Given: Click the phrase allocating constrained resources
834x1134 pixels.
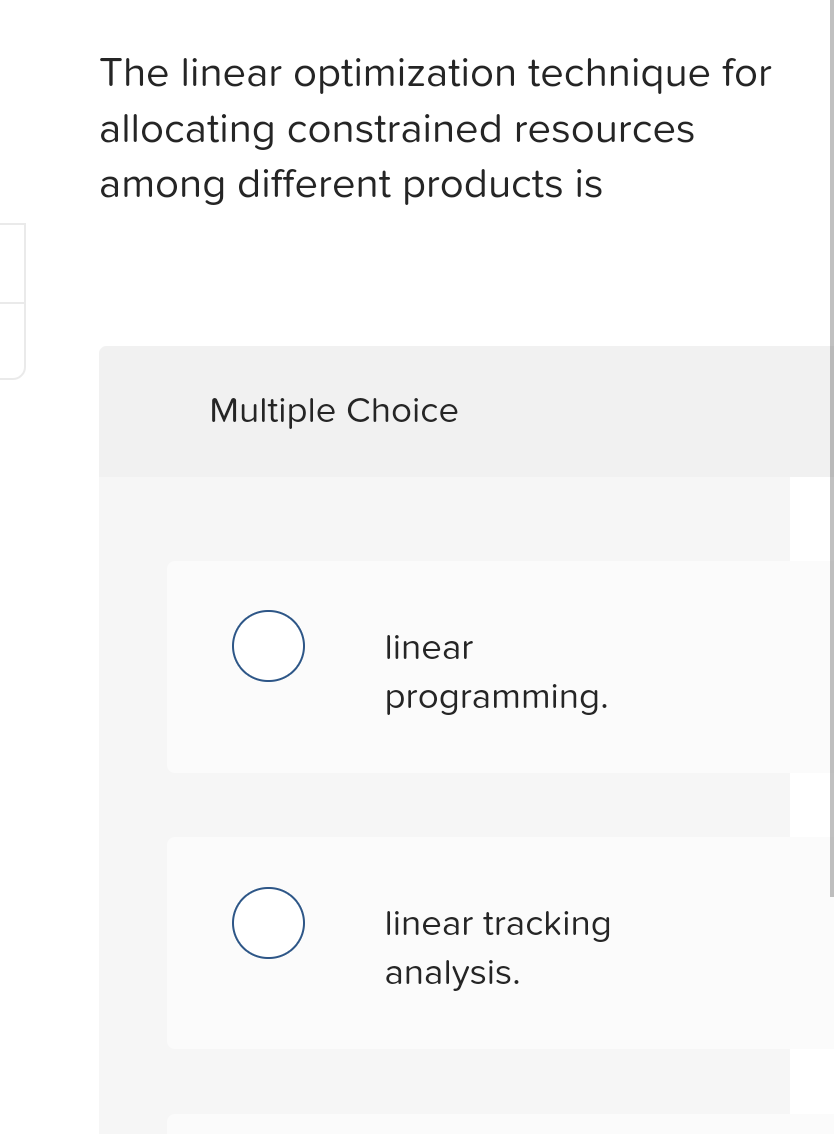Looking at the screenshot, I should 397,128.
